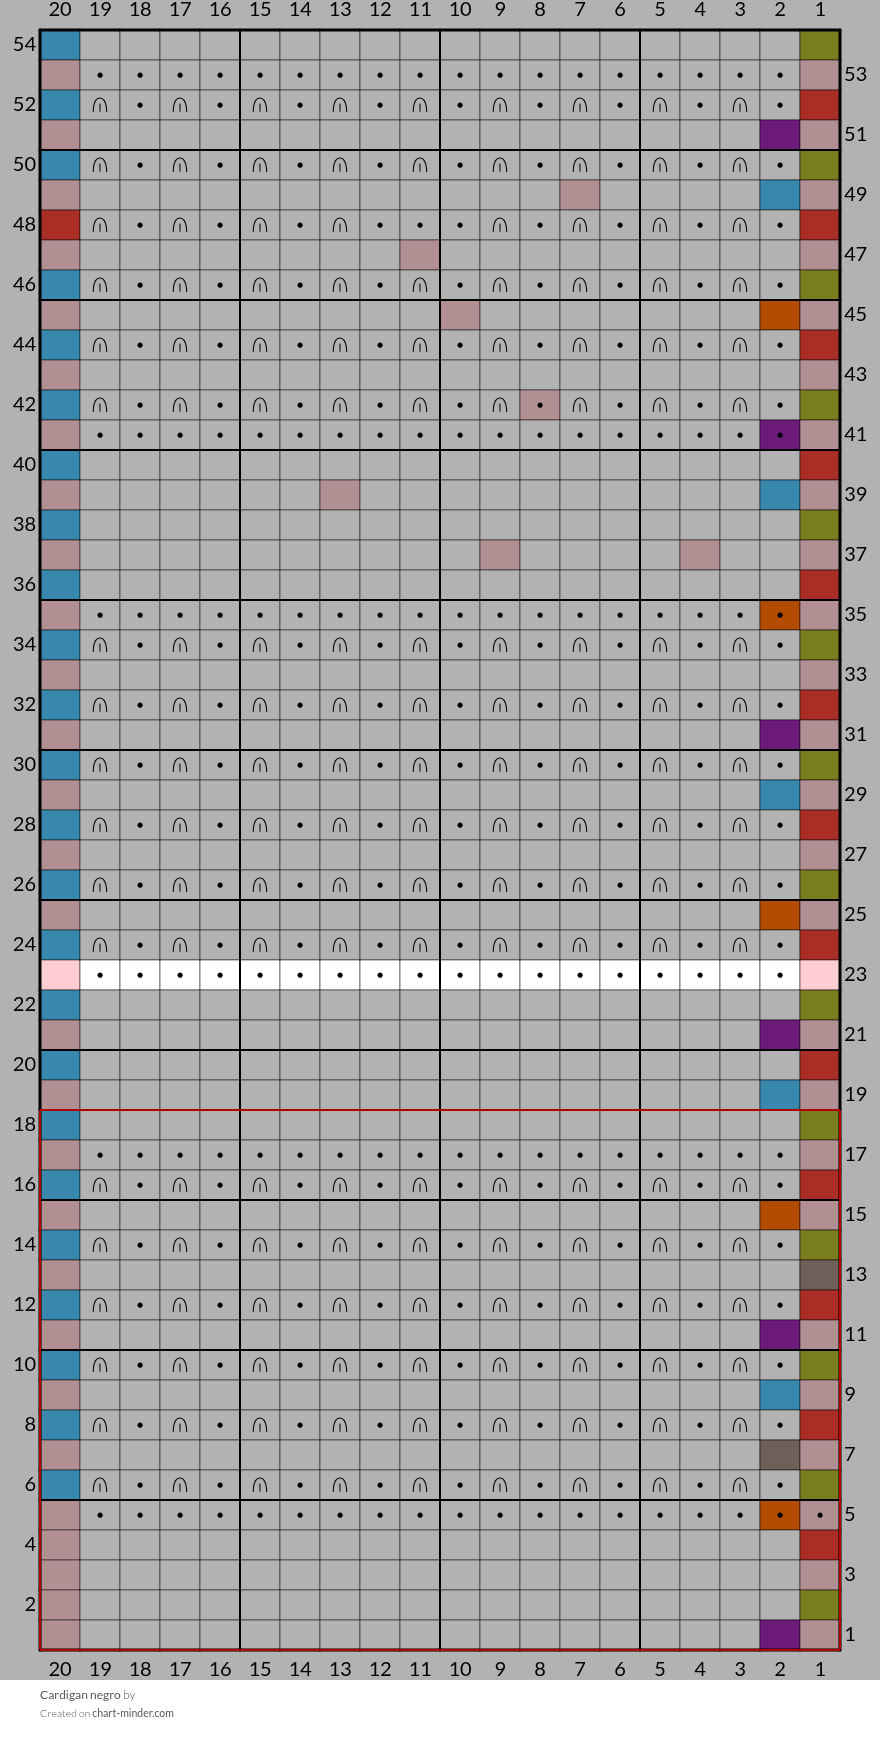Click the pink cell in row 37, column 4

700,555
